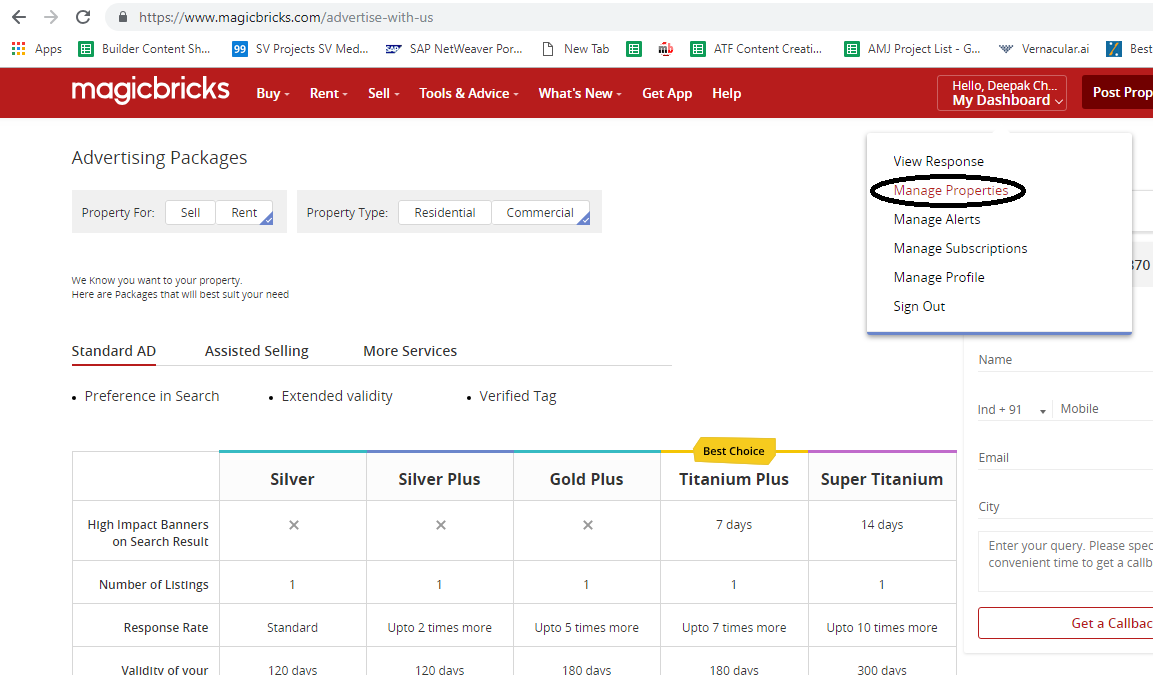
Task: Click the site lock icon in address bar
Action: [123, 17]
